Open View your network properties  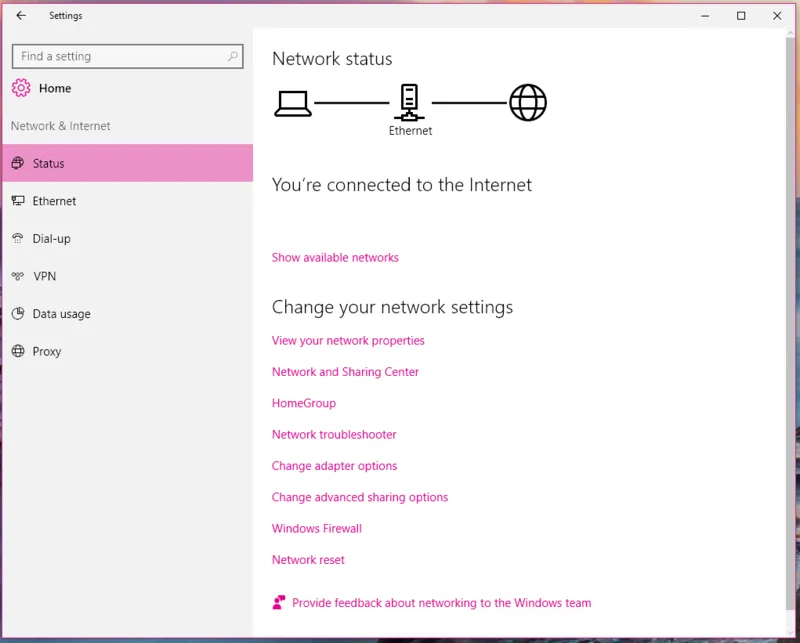[348, 341]
